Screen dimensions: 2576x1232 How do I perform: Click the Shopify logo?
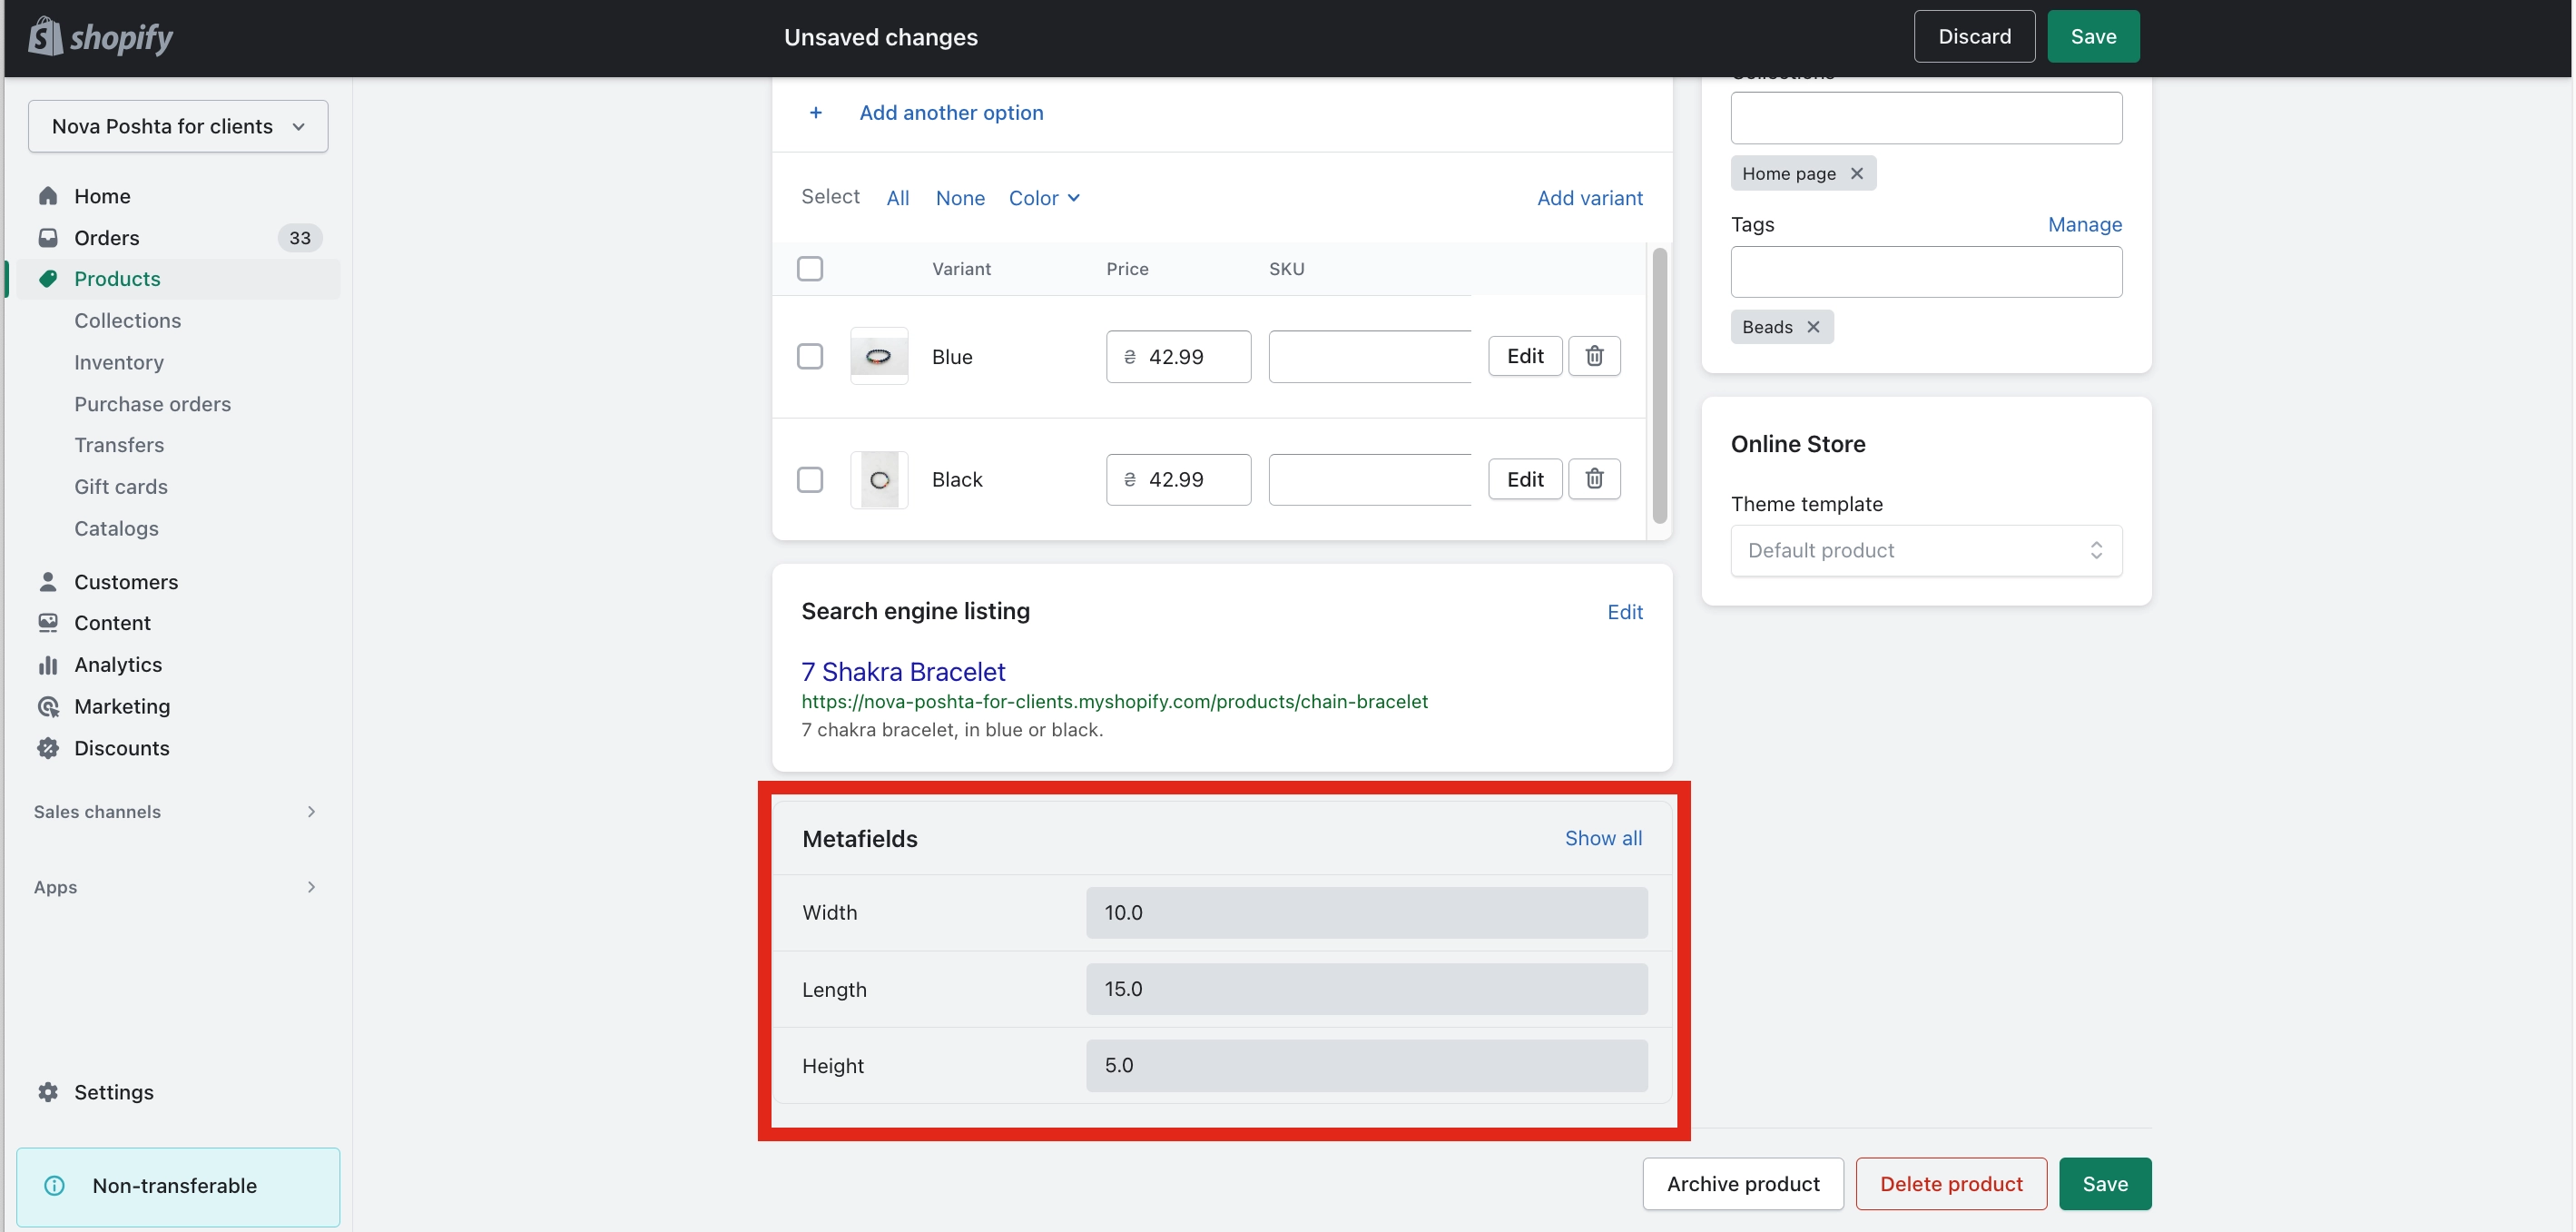pos(100,37)
